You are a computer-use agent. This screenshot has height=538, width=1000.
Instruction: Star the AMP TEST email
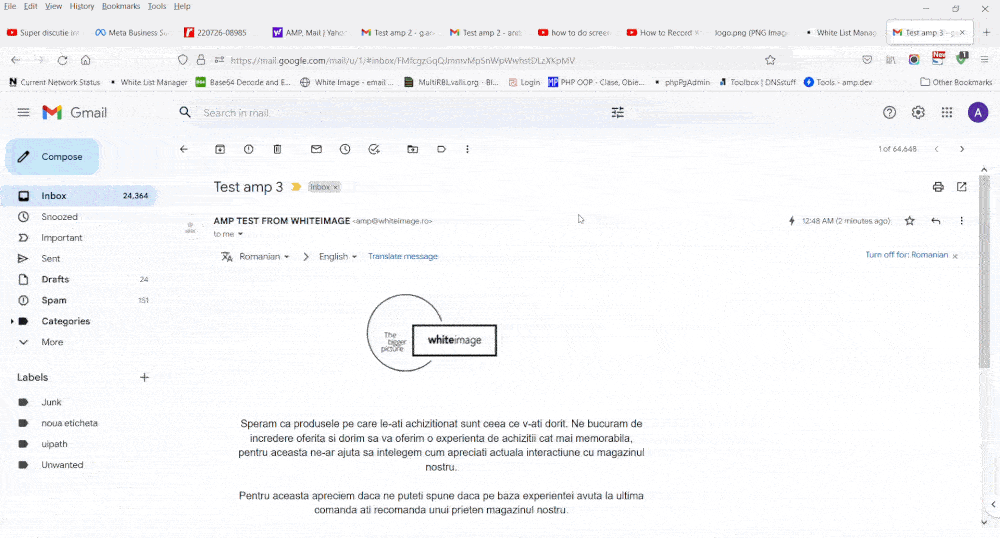point(909,221)
